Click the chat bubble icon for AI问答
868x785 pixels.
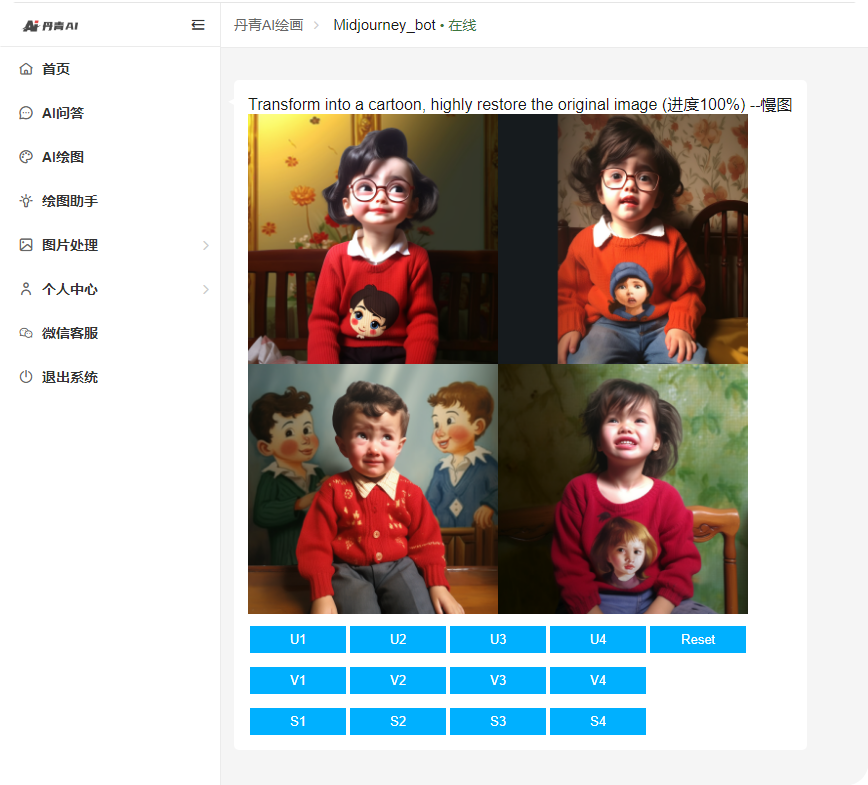point(26,113)
